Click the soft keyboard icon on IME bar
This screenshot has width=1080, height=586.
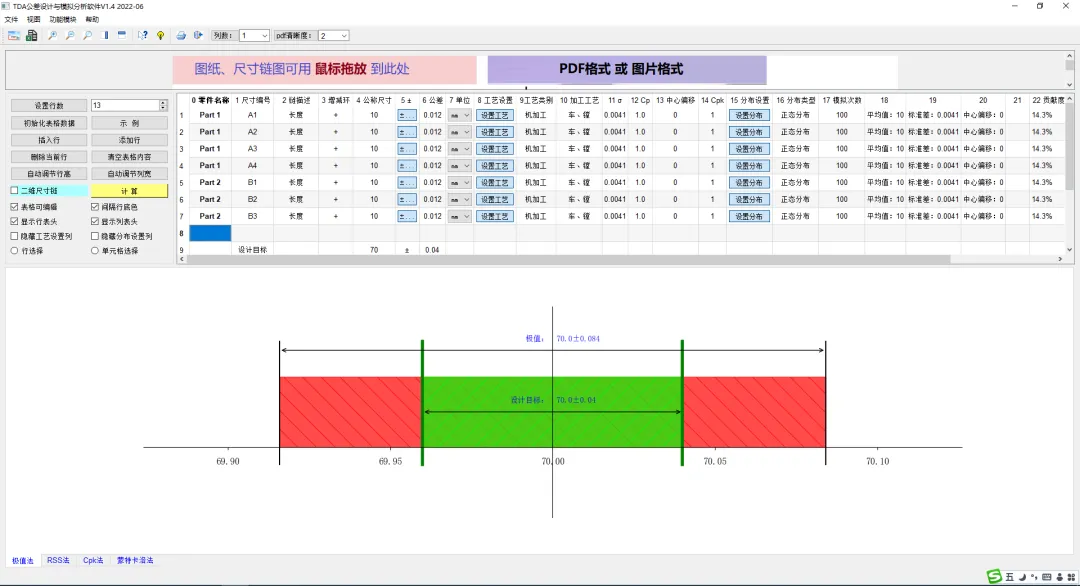(1047, 577)
